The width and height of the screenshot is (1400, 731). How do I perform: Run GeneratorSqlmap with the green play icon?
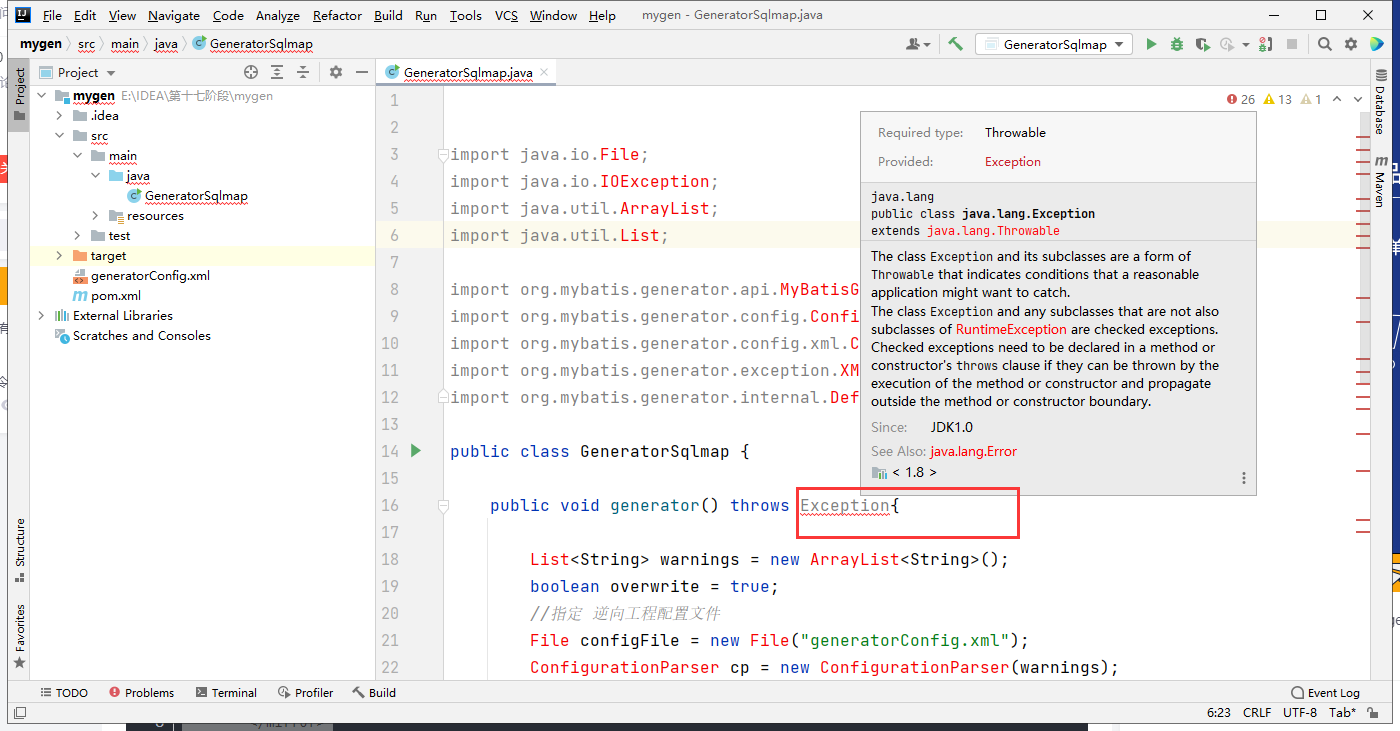point(1151,44)
